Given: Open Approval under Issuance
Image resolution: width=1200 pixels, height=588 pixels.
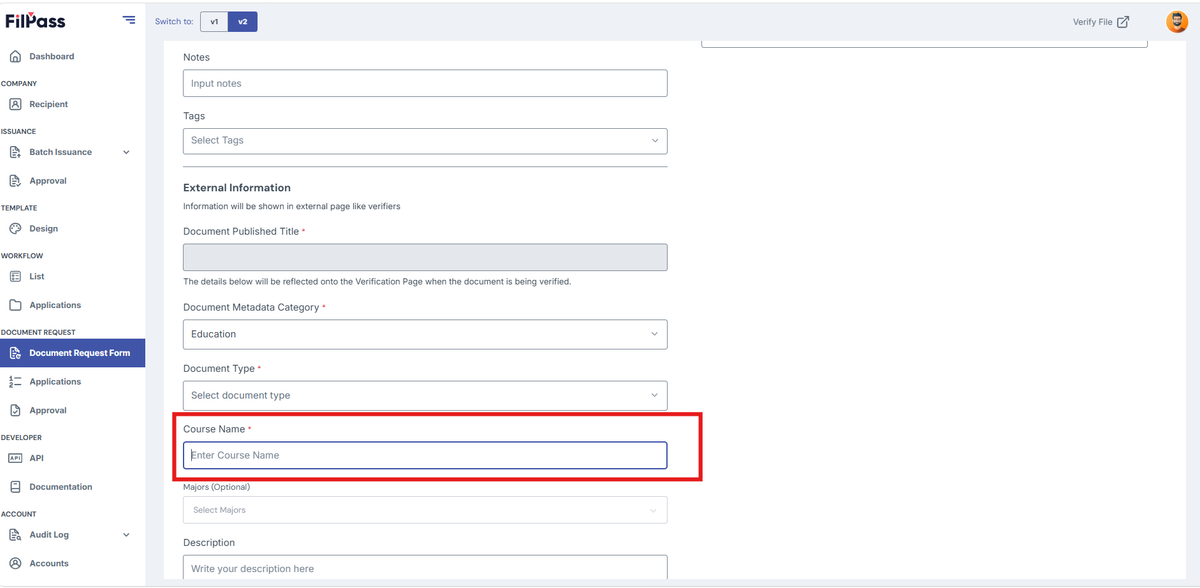Looking at the screenshot, I should click(48, 181).
